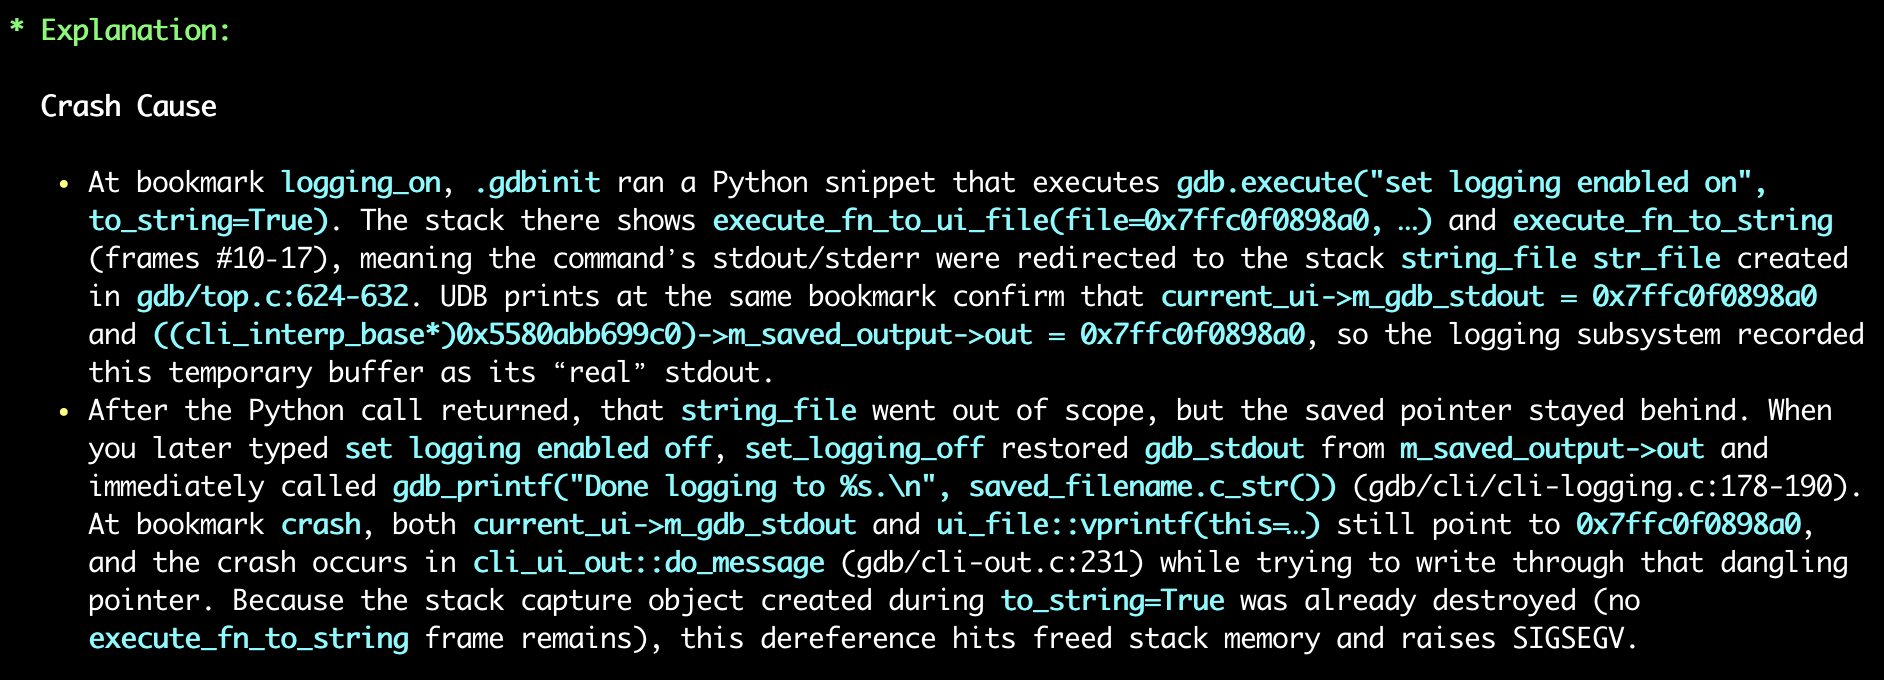Click the gdb_printf("Done logging to %s.\n" code

point(672,487)
